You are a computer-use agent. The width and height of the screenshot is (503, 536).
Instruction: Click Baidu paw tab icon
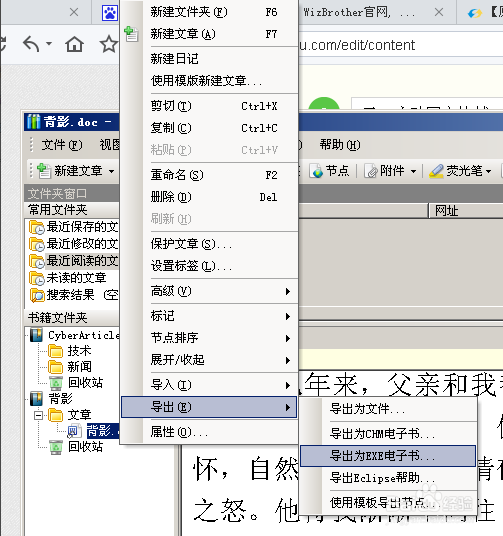pyautogui.click(x=110, y=13)
